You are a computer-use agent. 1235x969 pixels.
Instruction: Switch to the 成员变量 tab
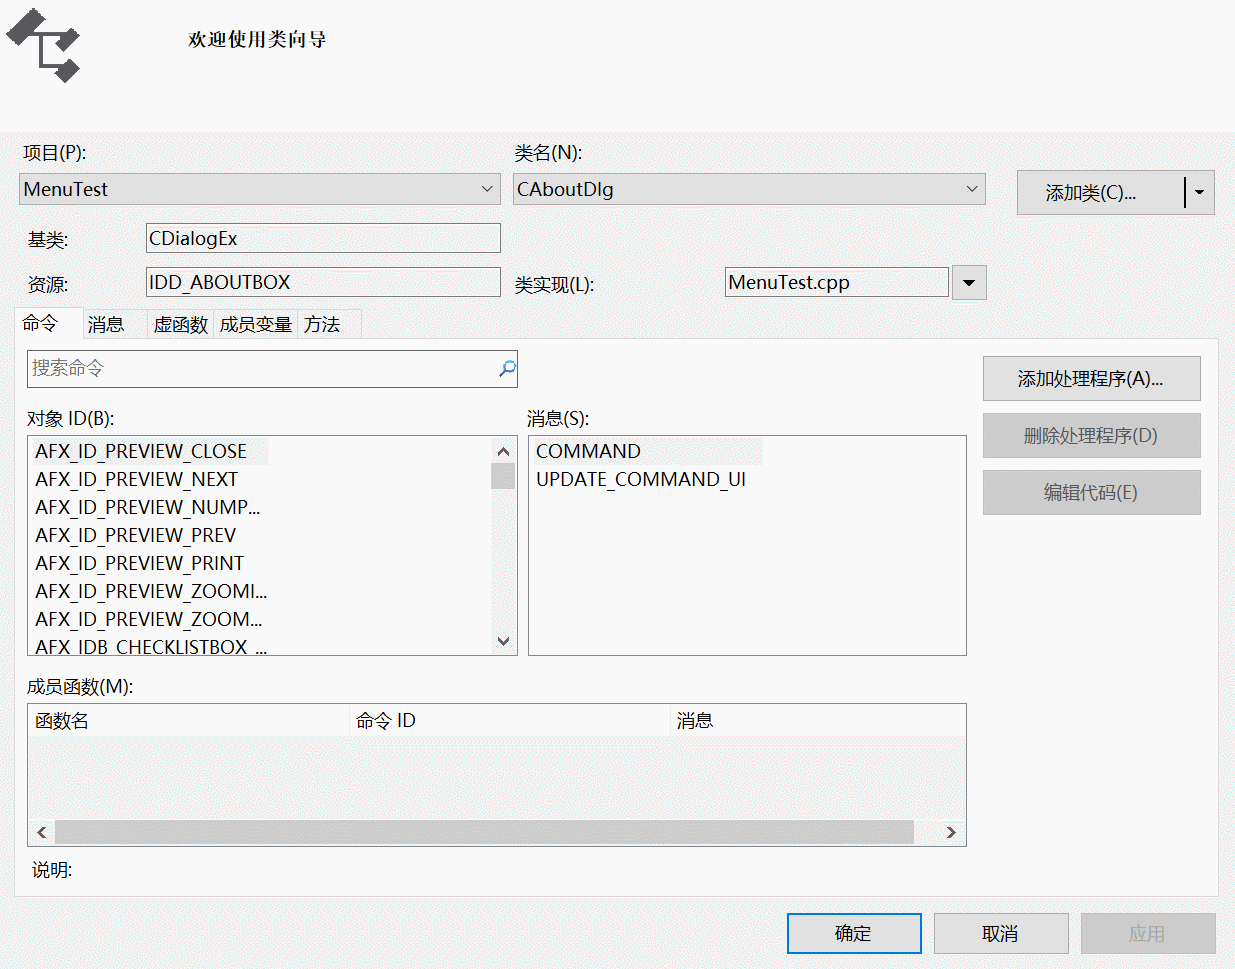(256, 324)
